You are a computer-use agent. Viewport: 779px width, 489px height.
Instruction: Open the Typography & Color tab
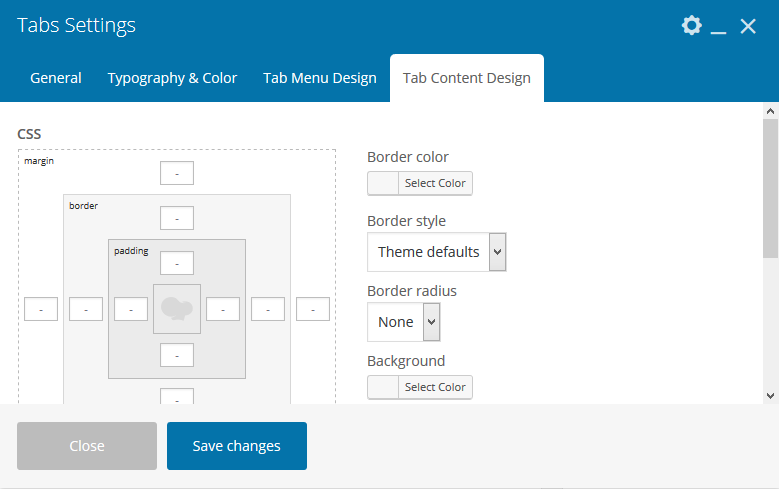[x=172, y=78]
